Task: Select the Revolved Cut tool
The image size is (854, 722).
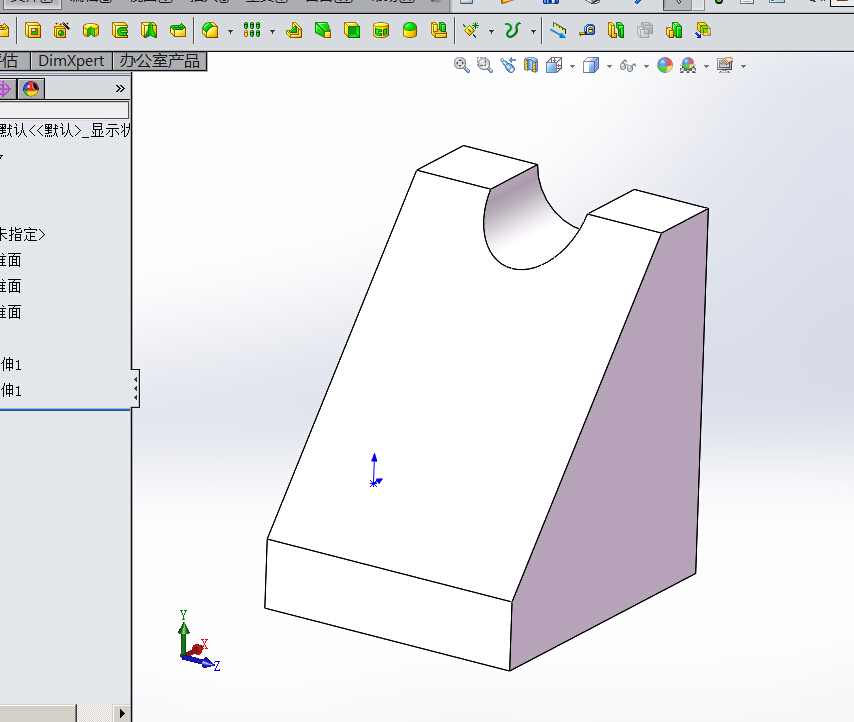Action: pyautogui.click(x=91, y=30)
